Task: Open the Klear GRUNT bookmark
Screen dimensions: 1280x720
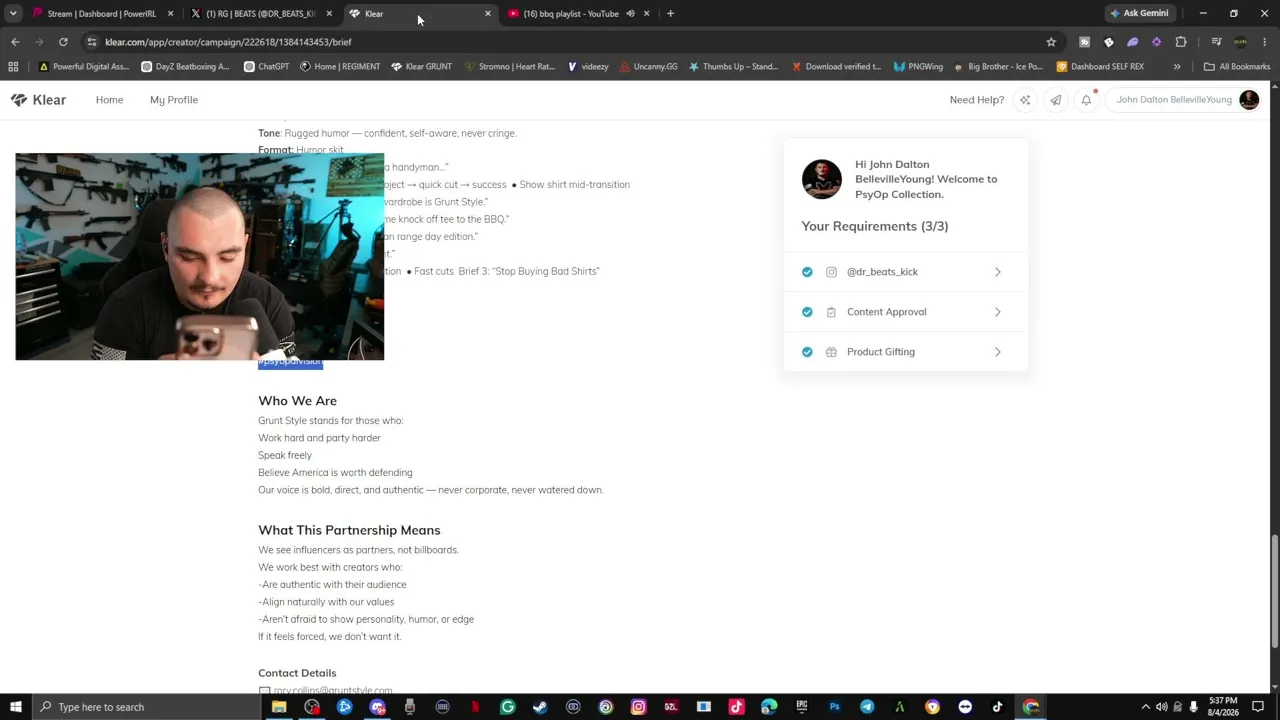Action: pos(421,67)
